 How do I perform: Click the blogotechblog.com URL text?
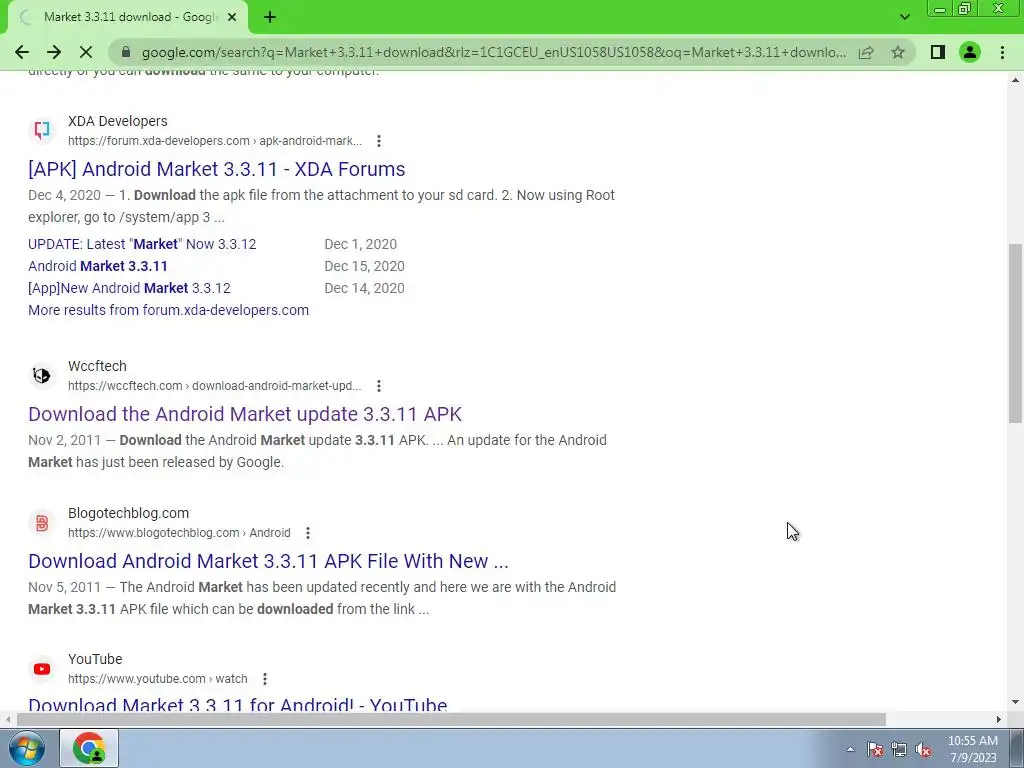pos(179,533)
